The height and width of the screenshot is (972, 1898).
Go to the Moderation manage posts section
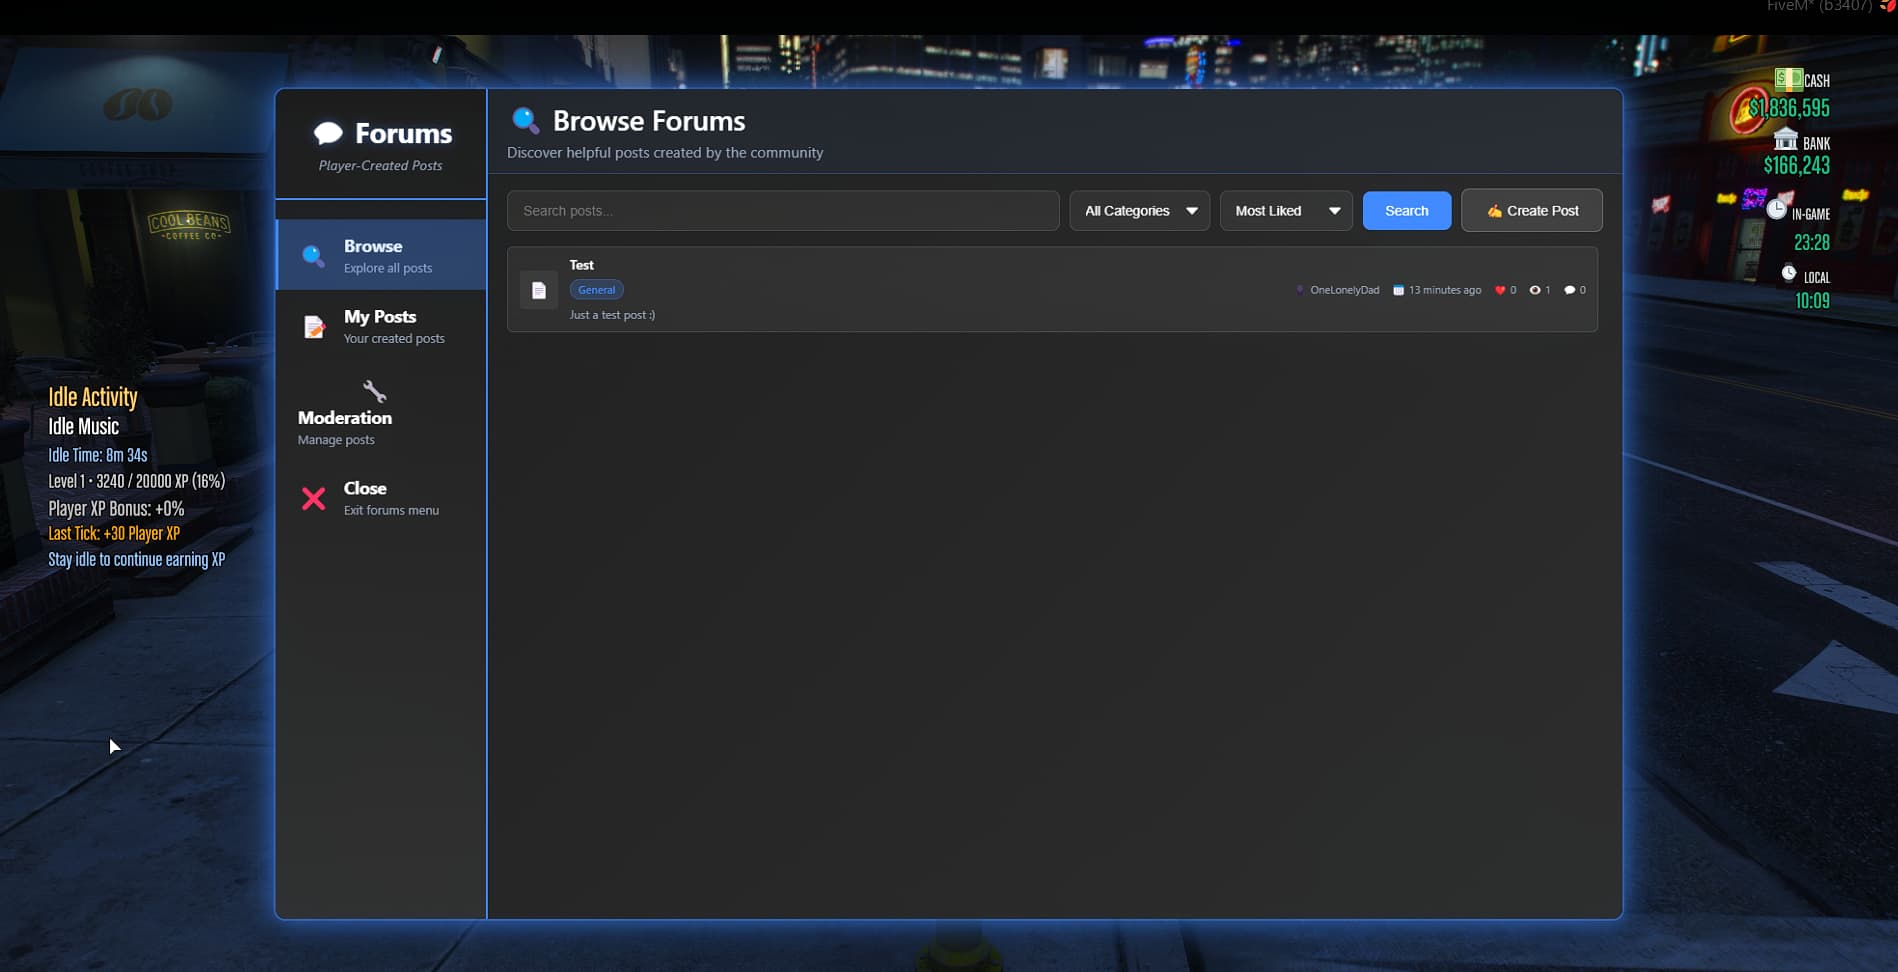[x=345, y=426]
